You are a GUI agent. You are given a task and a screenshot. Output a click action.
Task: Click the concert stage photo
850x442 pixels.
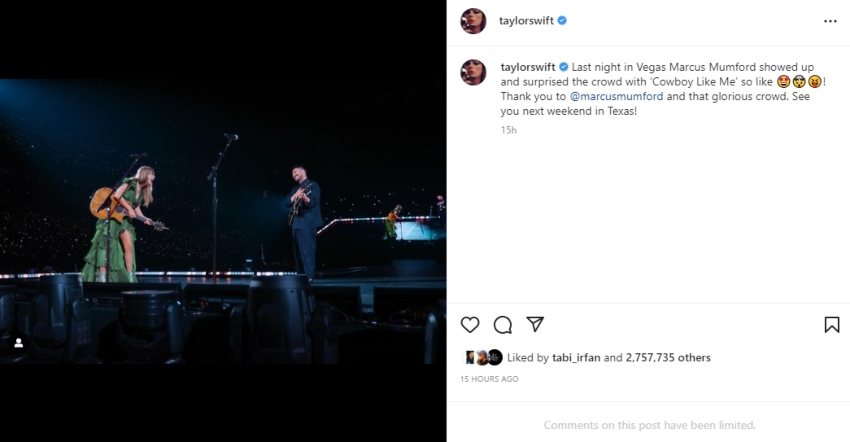coord(223,220)
